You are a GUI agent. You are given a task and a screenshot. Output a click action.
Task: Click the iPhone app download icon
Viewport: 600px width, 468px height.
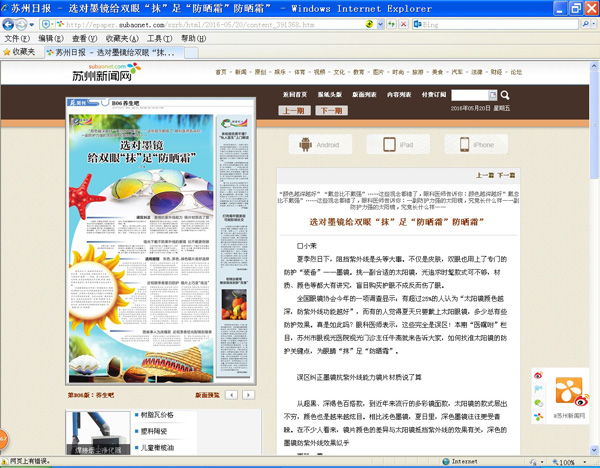coord(476,145)
